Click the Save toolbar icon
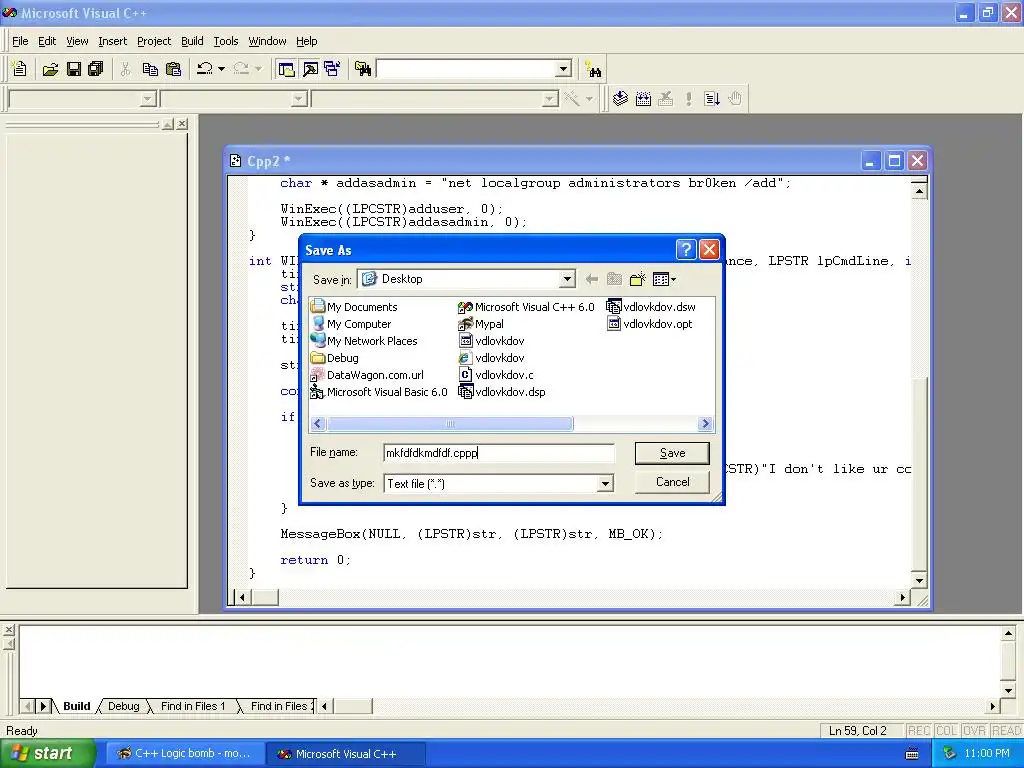Viewport: 1024px width, 768px height. (x=73, y=69)
